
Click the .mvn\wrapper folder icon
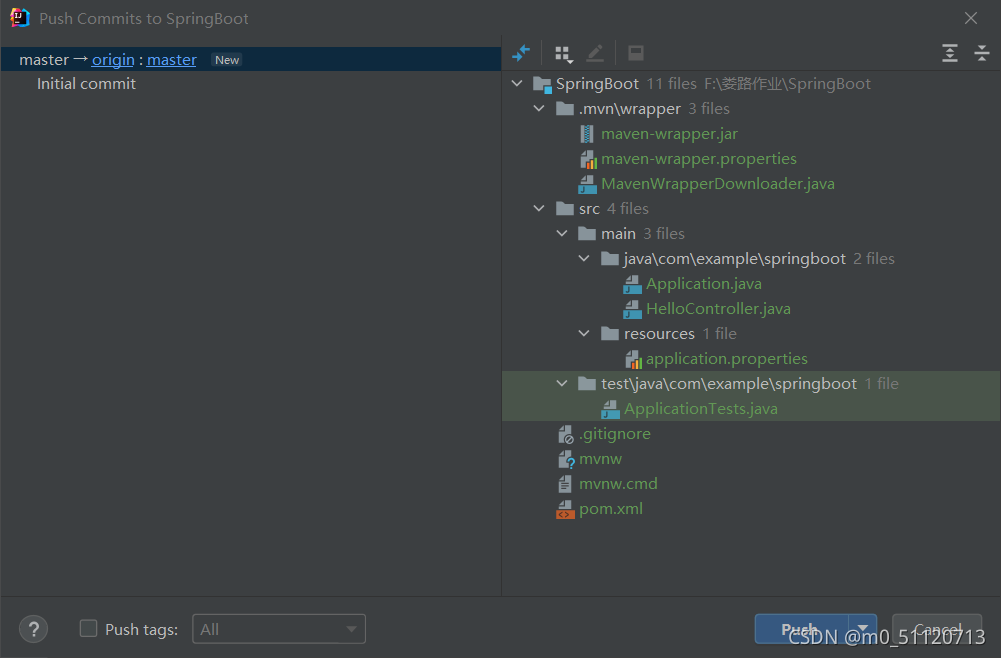point(565,108)
